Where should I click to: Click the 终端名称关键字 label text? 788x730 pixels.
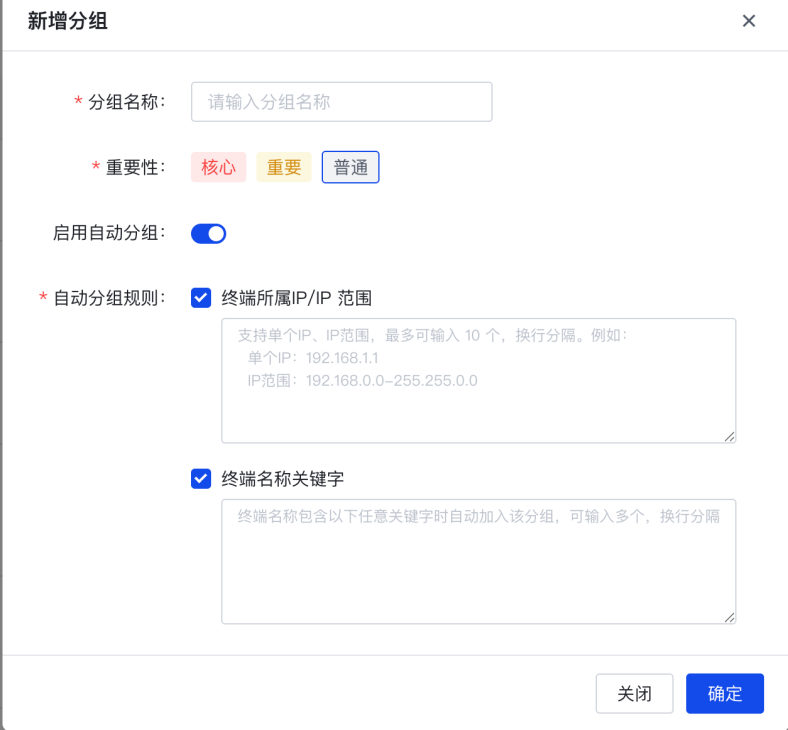click(x=282, y=479)
